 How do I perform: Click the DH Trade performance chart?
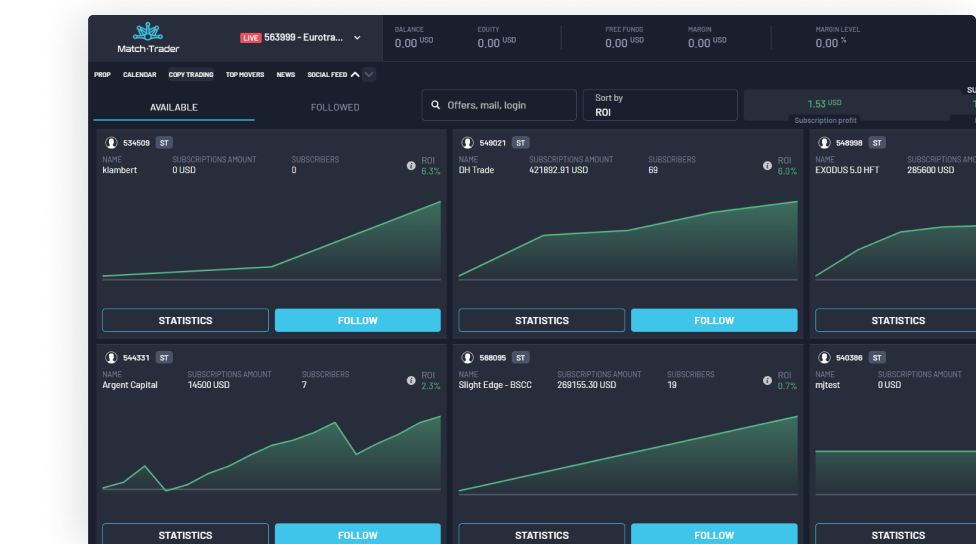(628, 240)
